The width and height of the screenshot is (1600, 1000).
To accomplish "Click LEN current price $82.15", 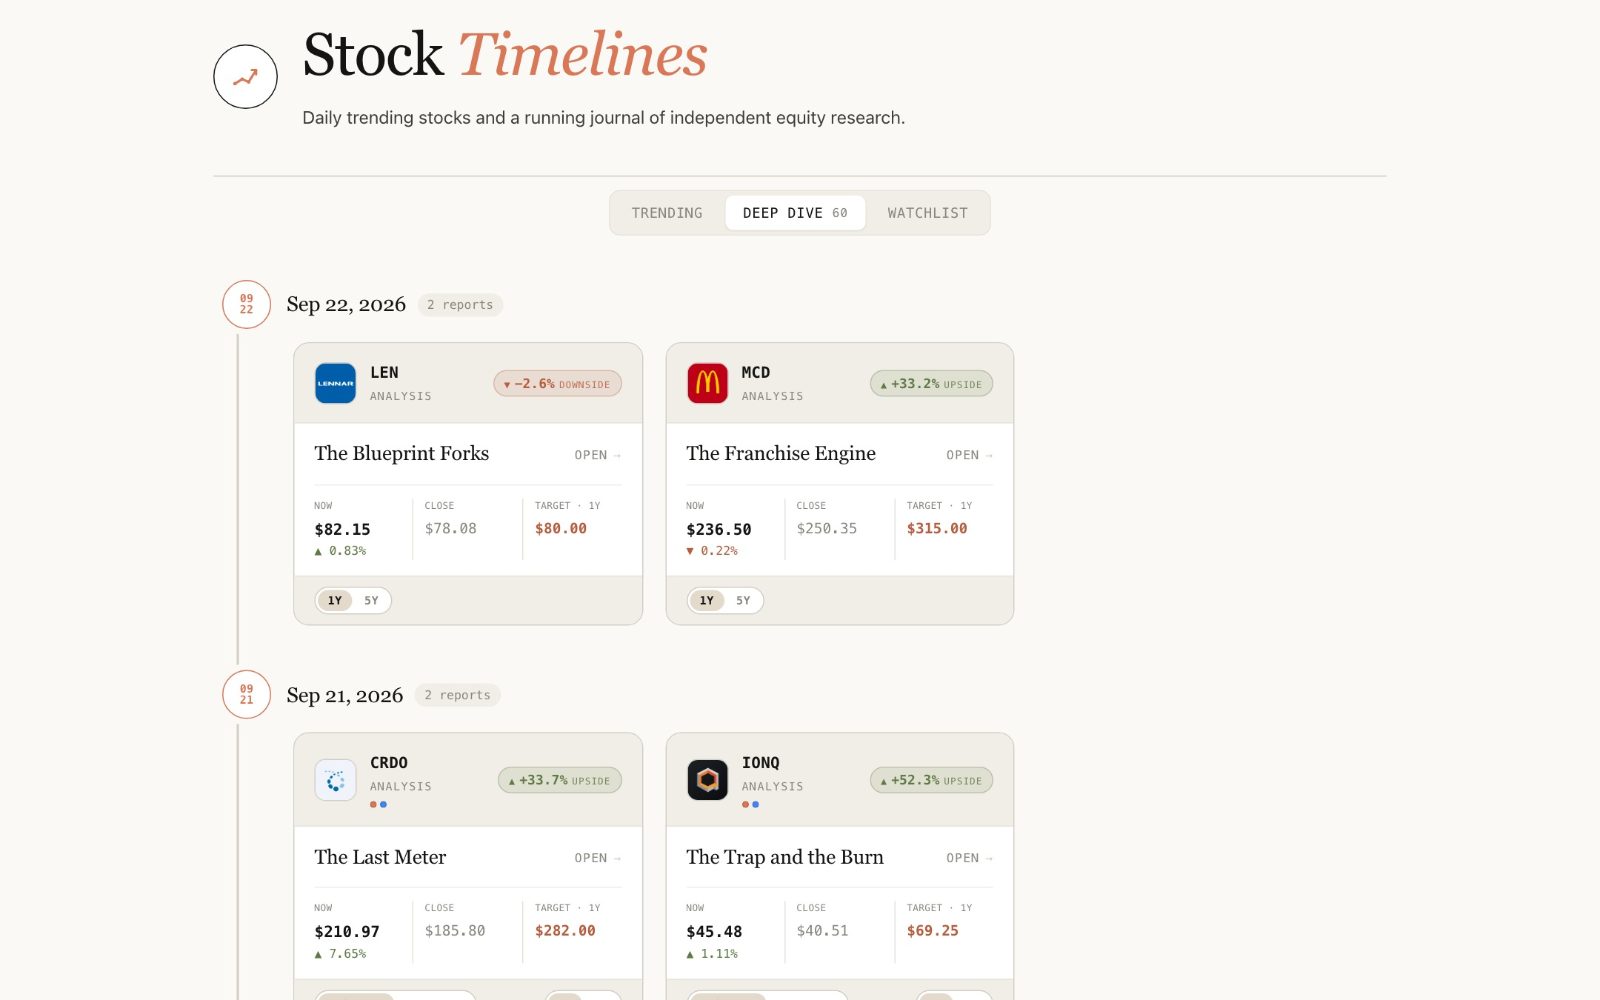I will pos(342,529).
